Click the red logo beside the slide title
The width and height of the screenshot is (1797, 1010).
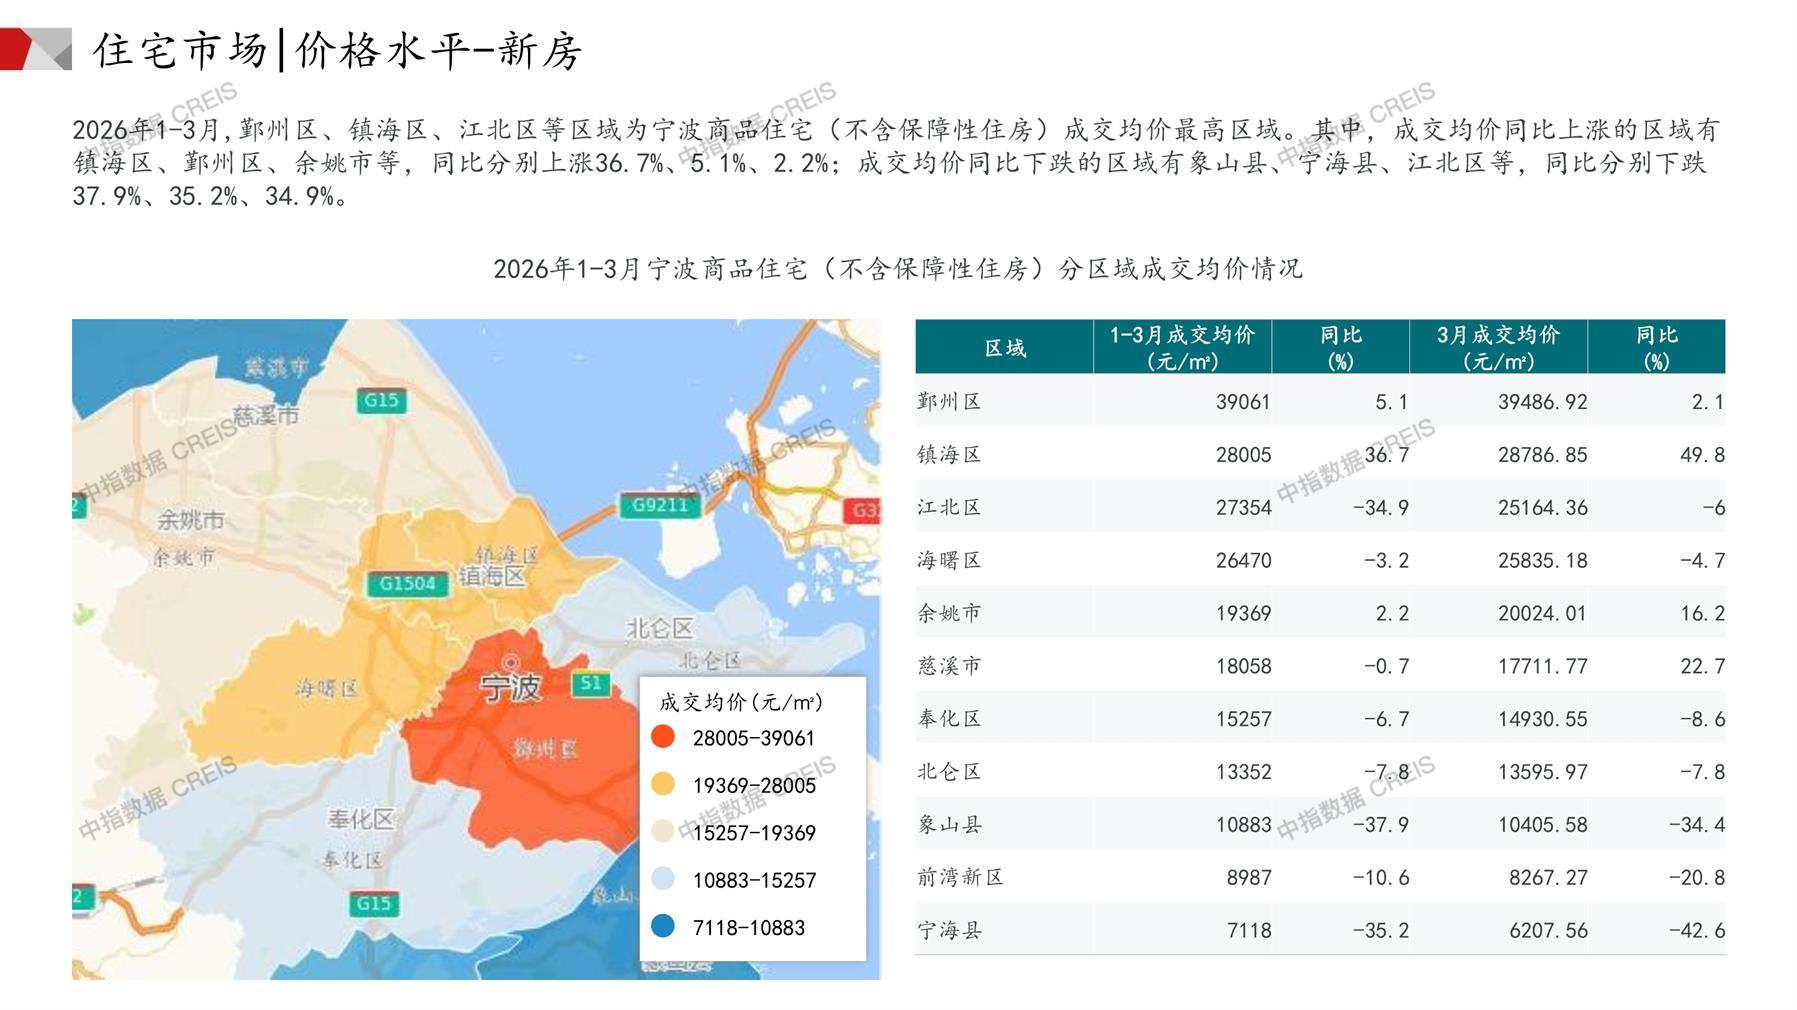click(x=35, y=49)
